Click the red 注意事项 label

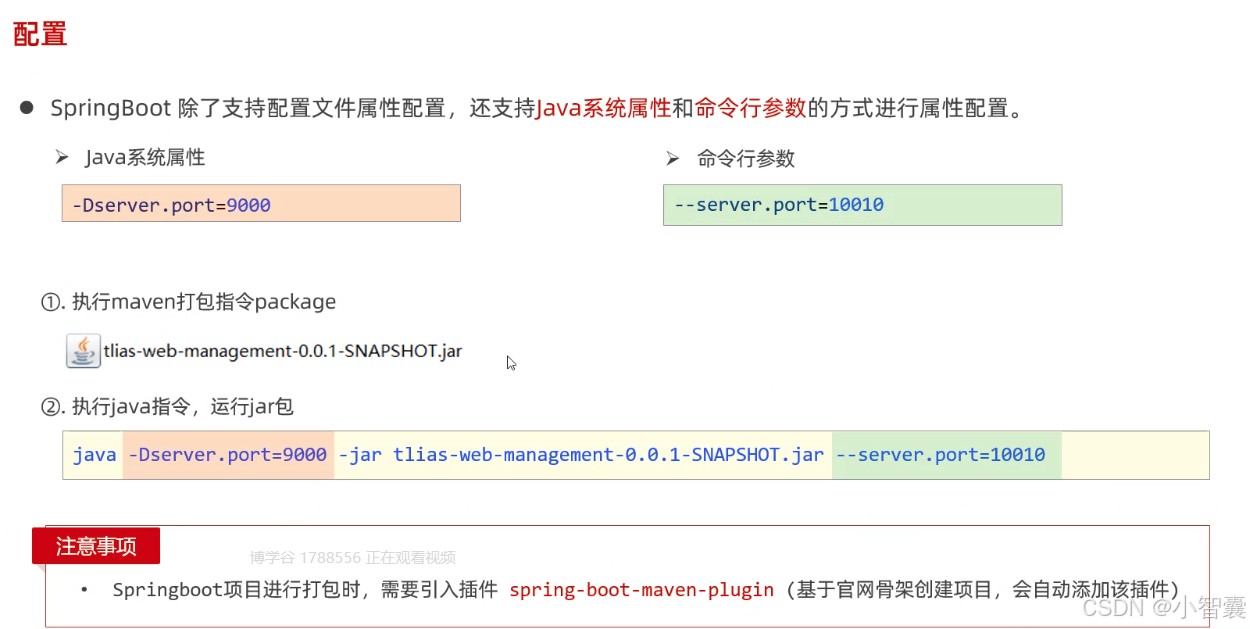(x=96, y=546)
